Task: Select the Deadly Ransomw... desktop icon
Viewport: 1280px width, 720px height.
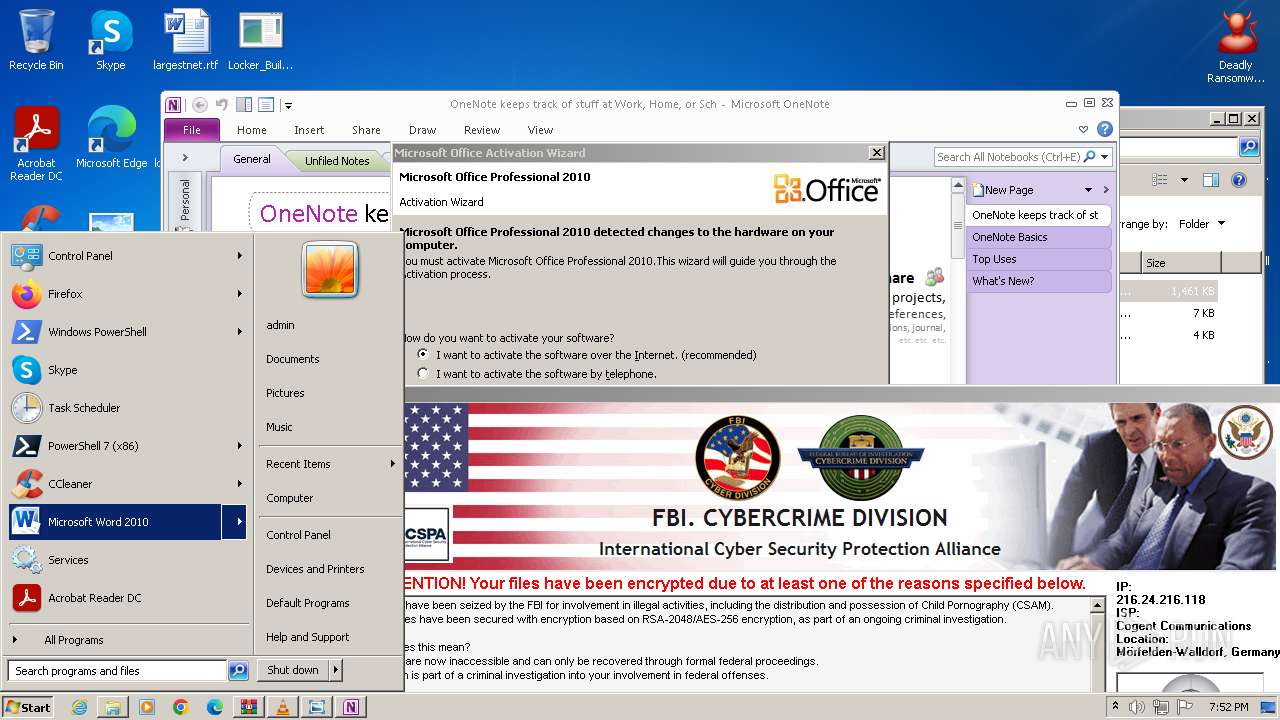Action: [x=1236, y=47]
